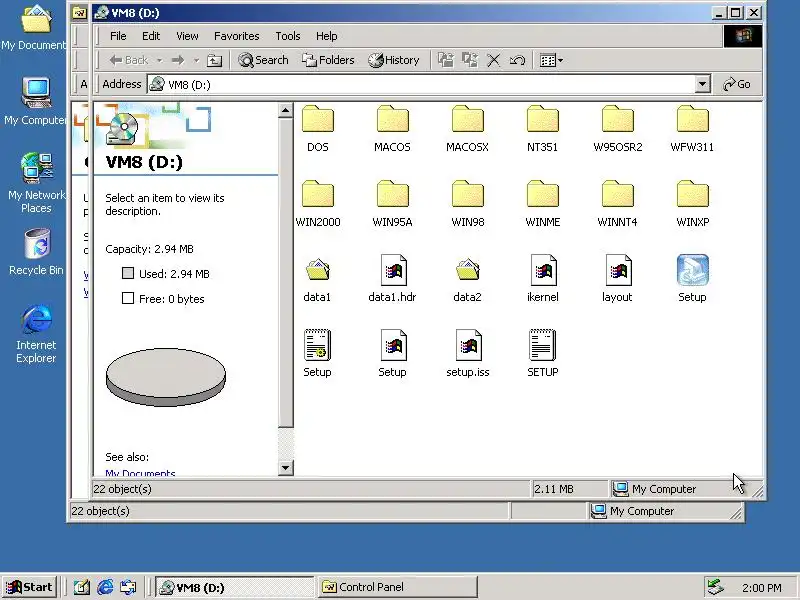The width and height of the screenshot is (800, 600).
Task: Click the Move To toolbar icon
Action: (445, 60)
